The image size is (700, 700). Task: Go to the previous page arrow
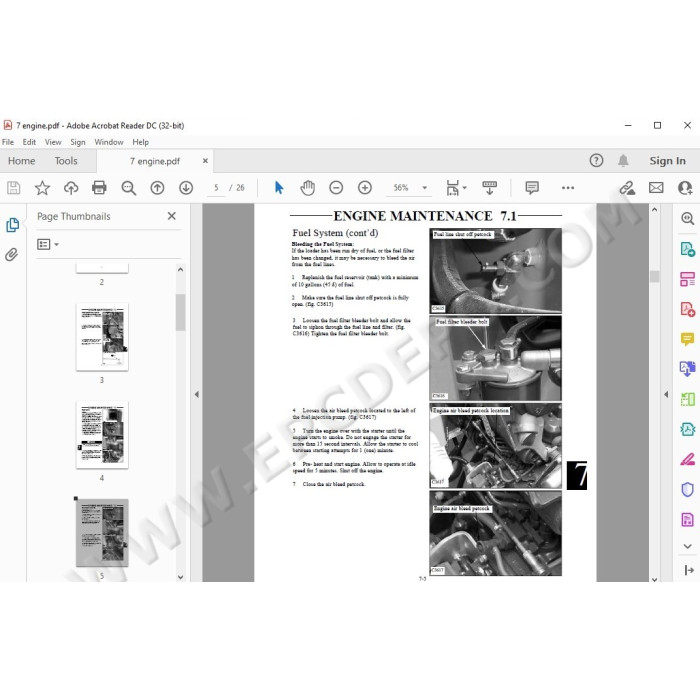(x=157, y=188)
